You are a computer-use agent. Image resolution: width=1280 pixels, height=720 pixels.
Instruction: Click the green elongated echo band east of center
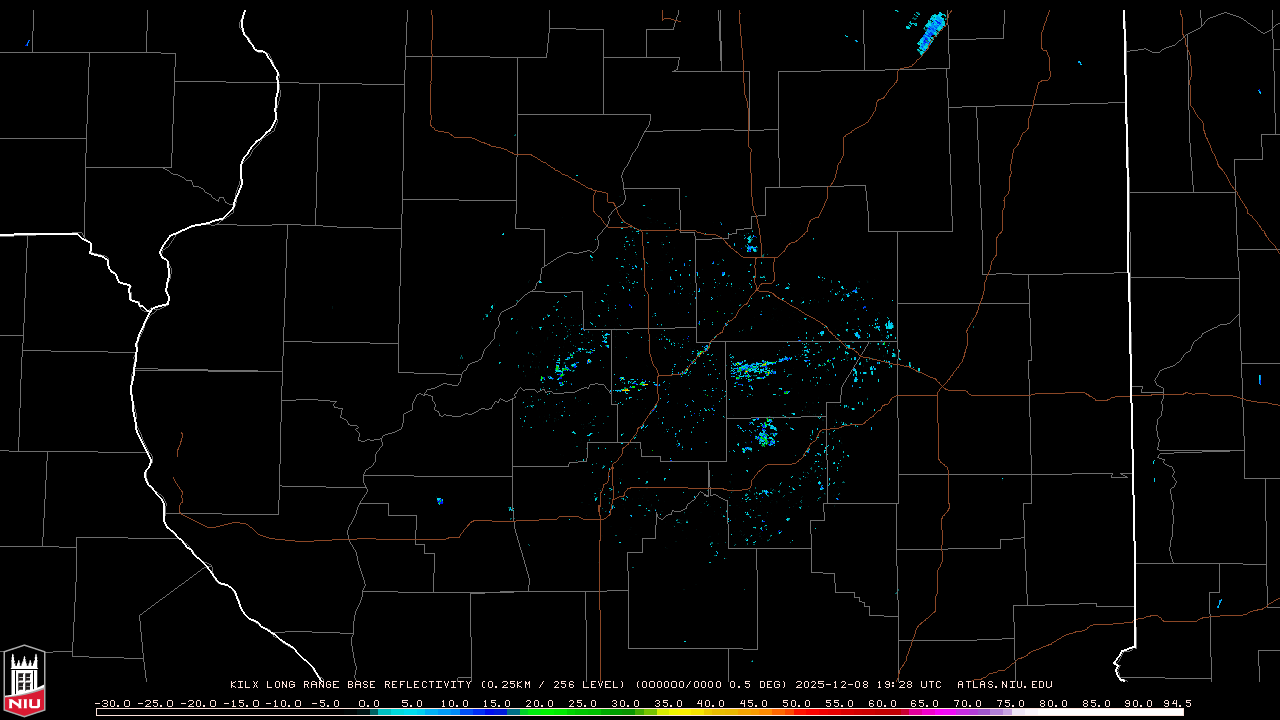757,370
